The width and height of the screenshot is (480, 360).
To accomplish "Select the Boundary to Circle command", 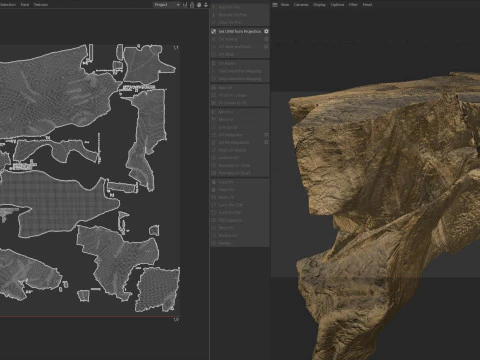I will coord(240,165).
